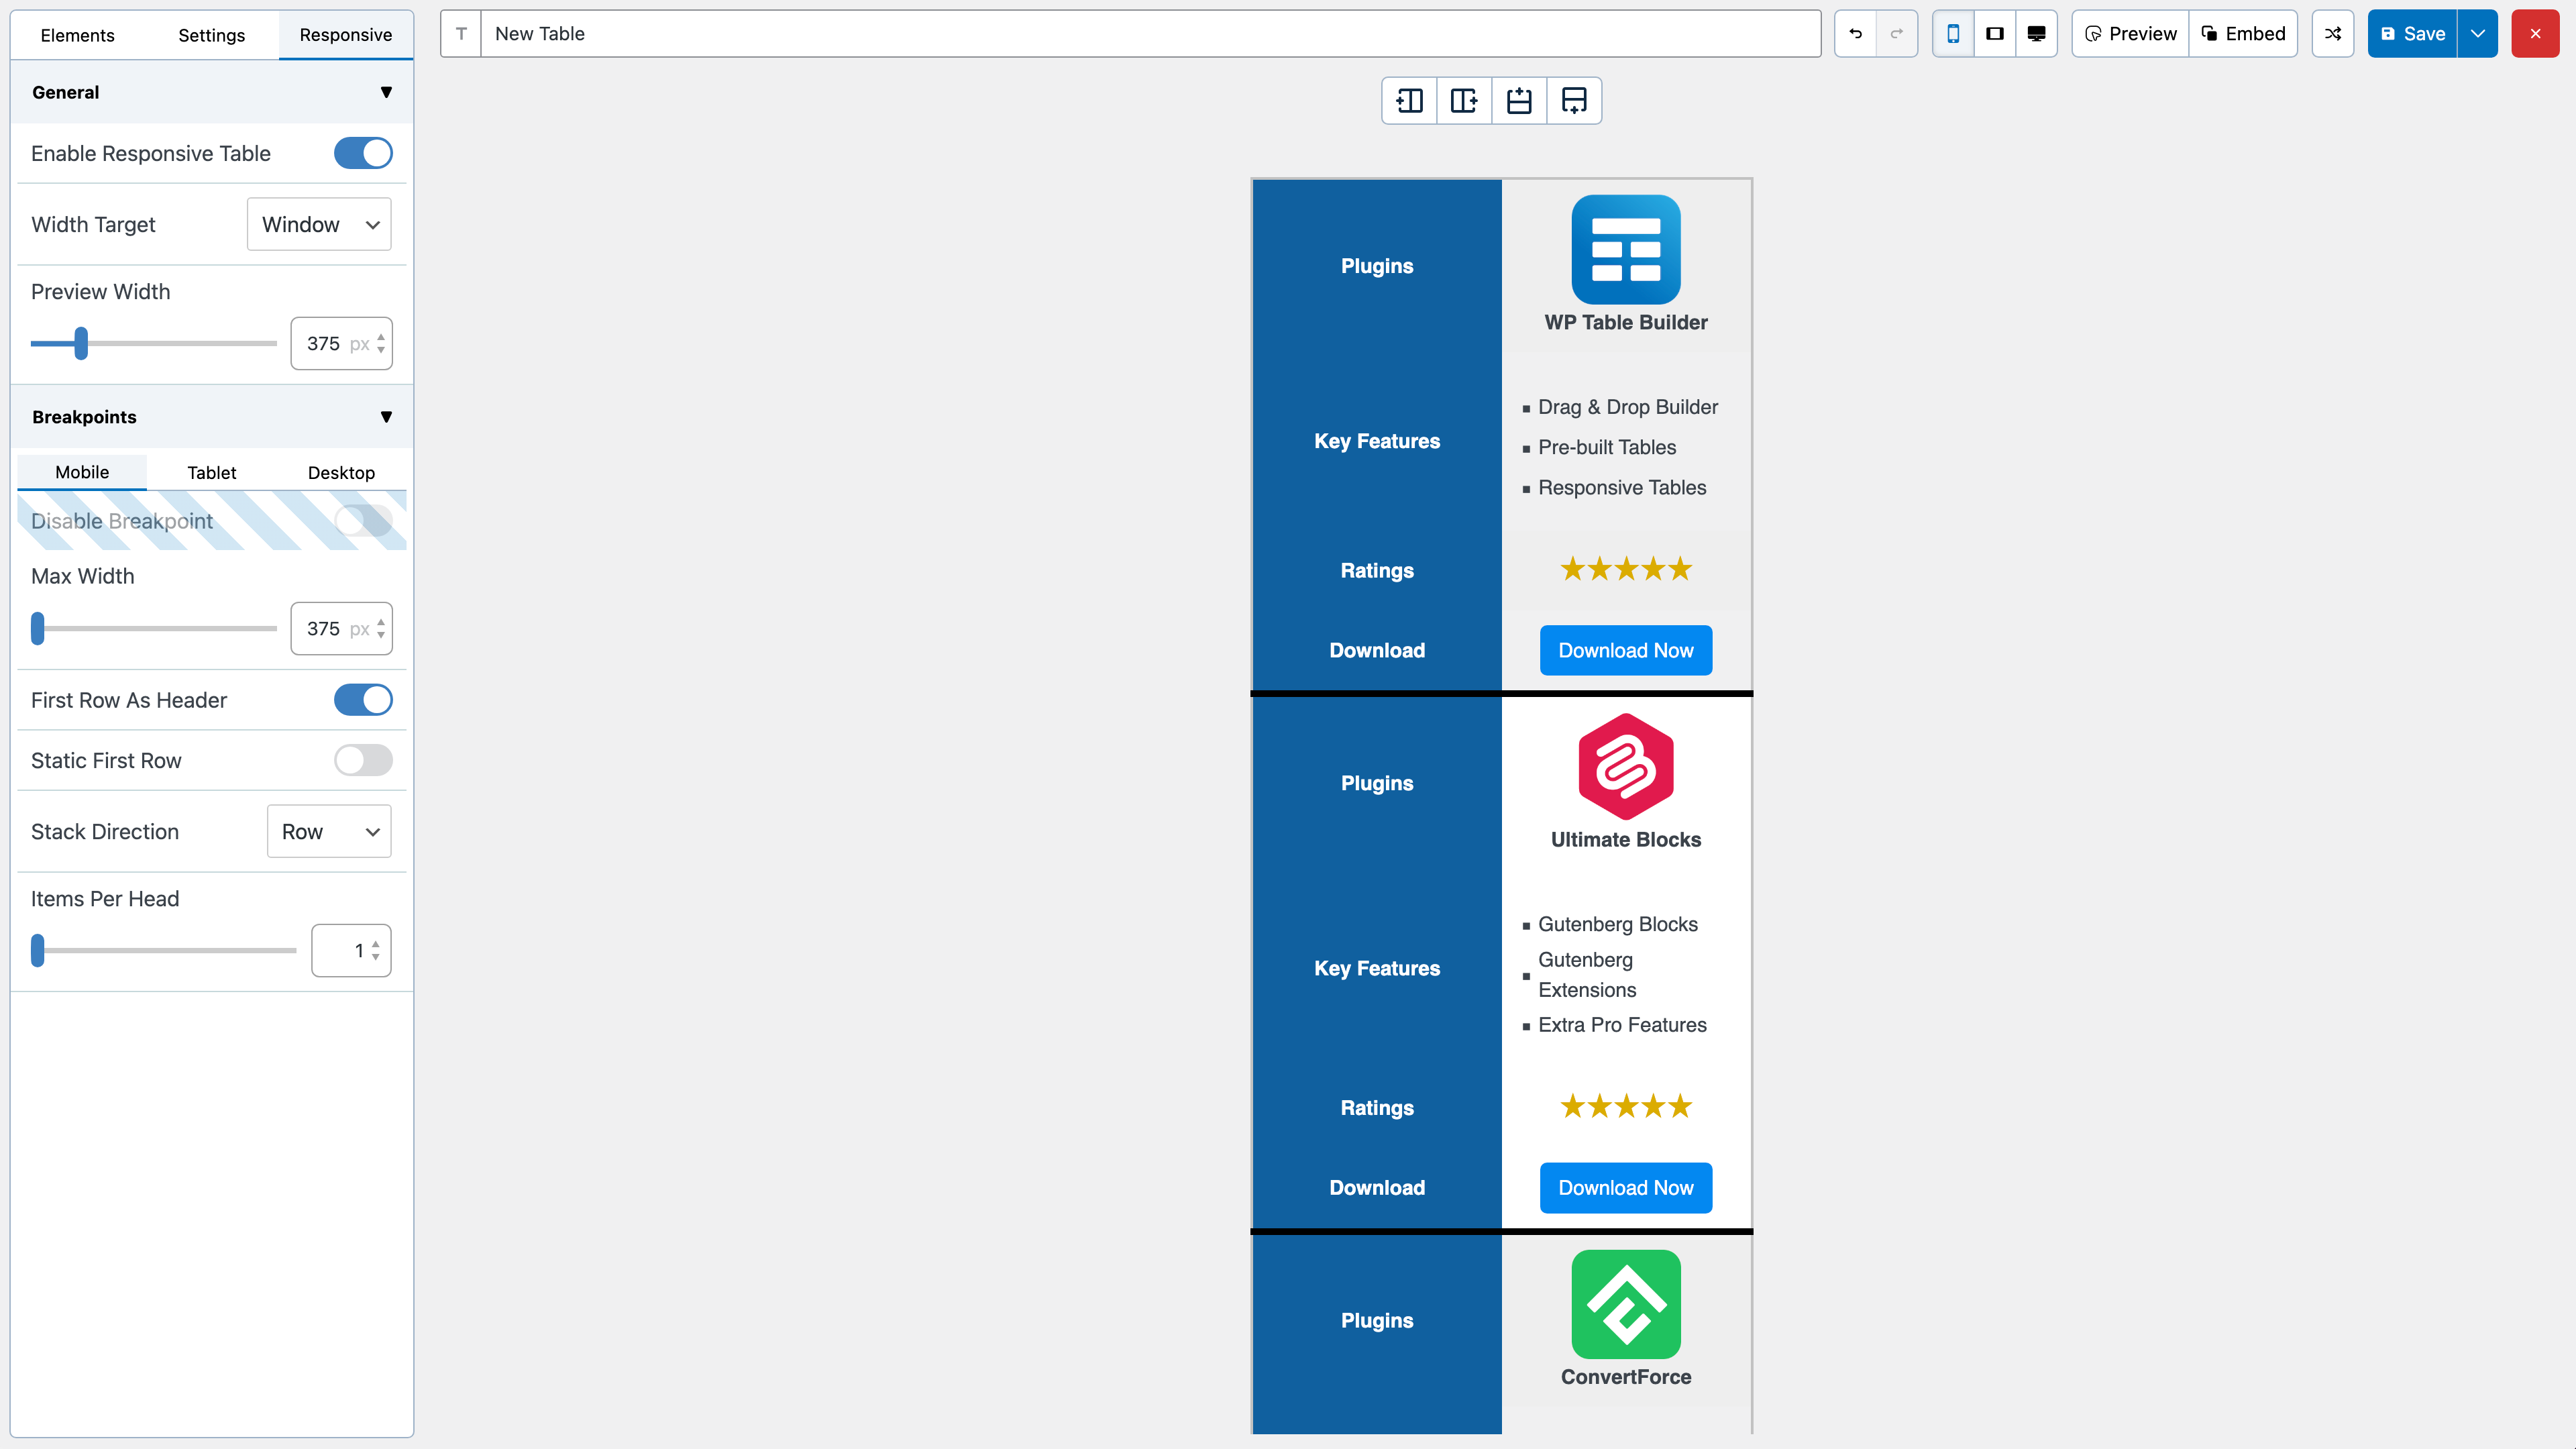The image size is (2576, 1449).
Task: Insert a column to the right
Action: [1463, 100]
